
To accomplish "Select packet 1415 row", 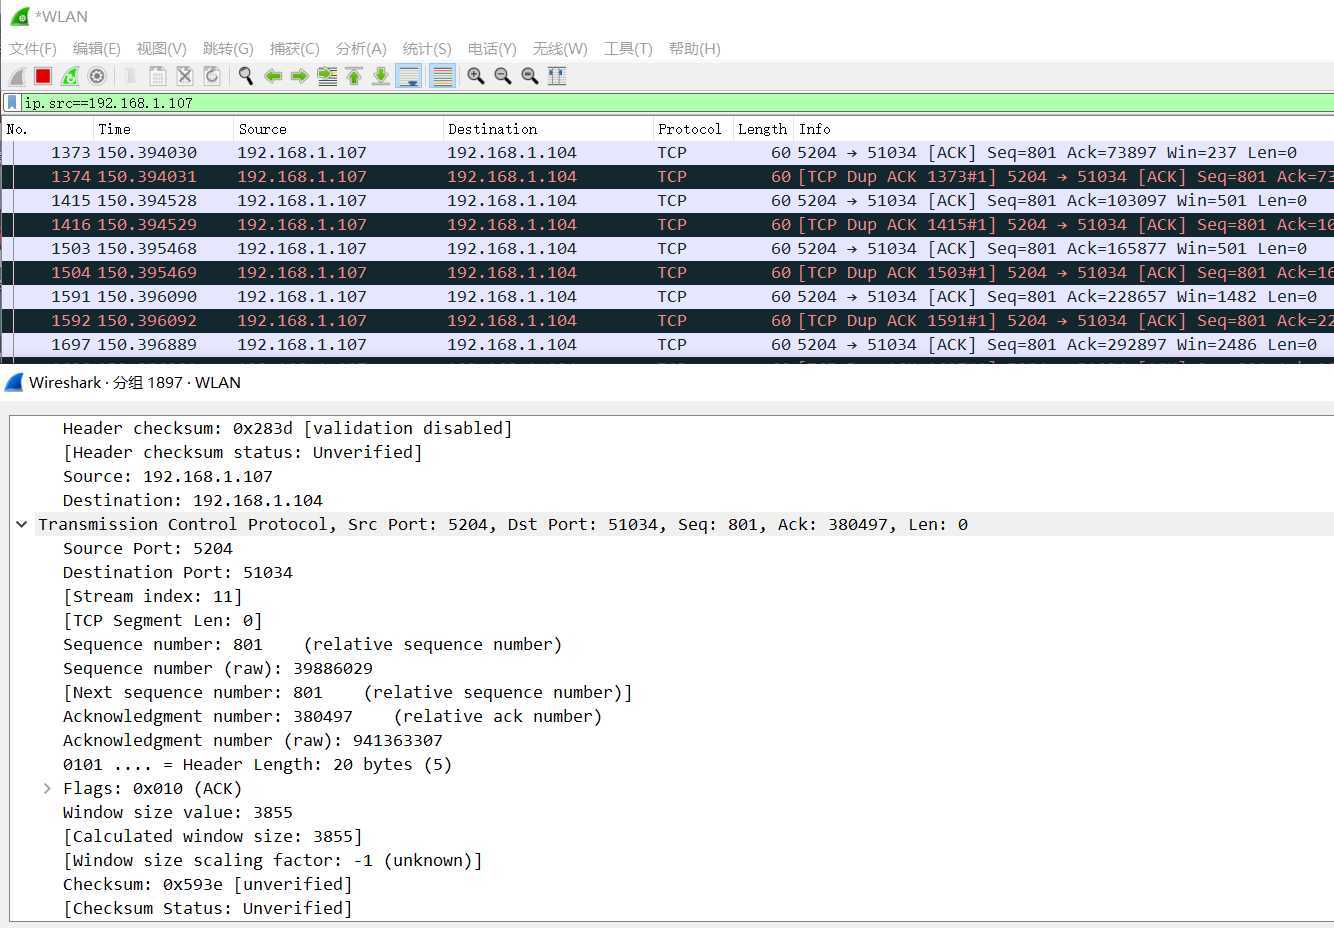I will 667,201.
